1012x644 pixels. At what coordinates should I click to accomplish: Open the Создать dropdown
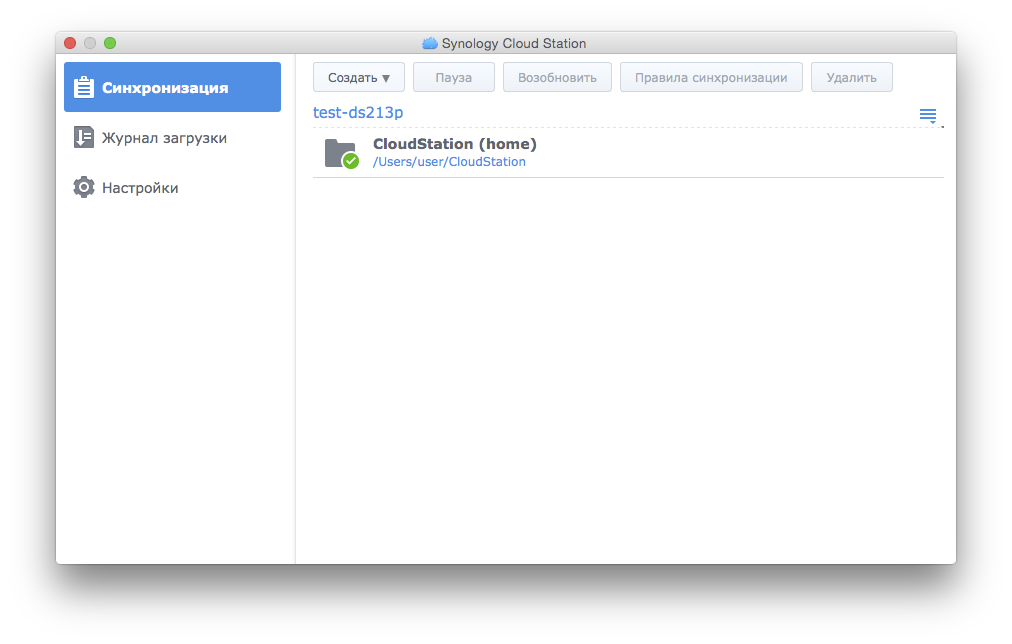pos(359,77)
